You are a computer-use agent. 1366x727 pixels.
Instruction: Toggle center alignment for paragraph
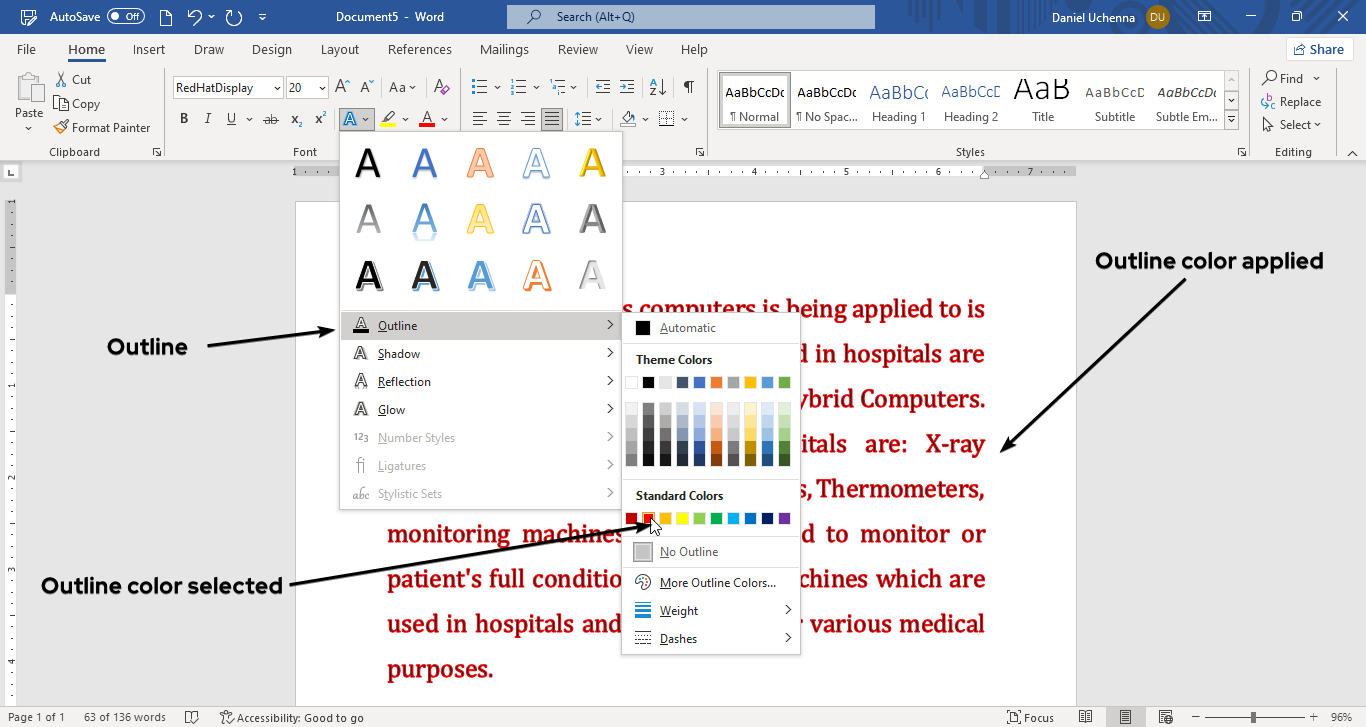pos(504,119)
